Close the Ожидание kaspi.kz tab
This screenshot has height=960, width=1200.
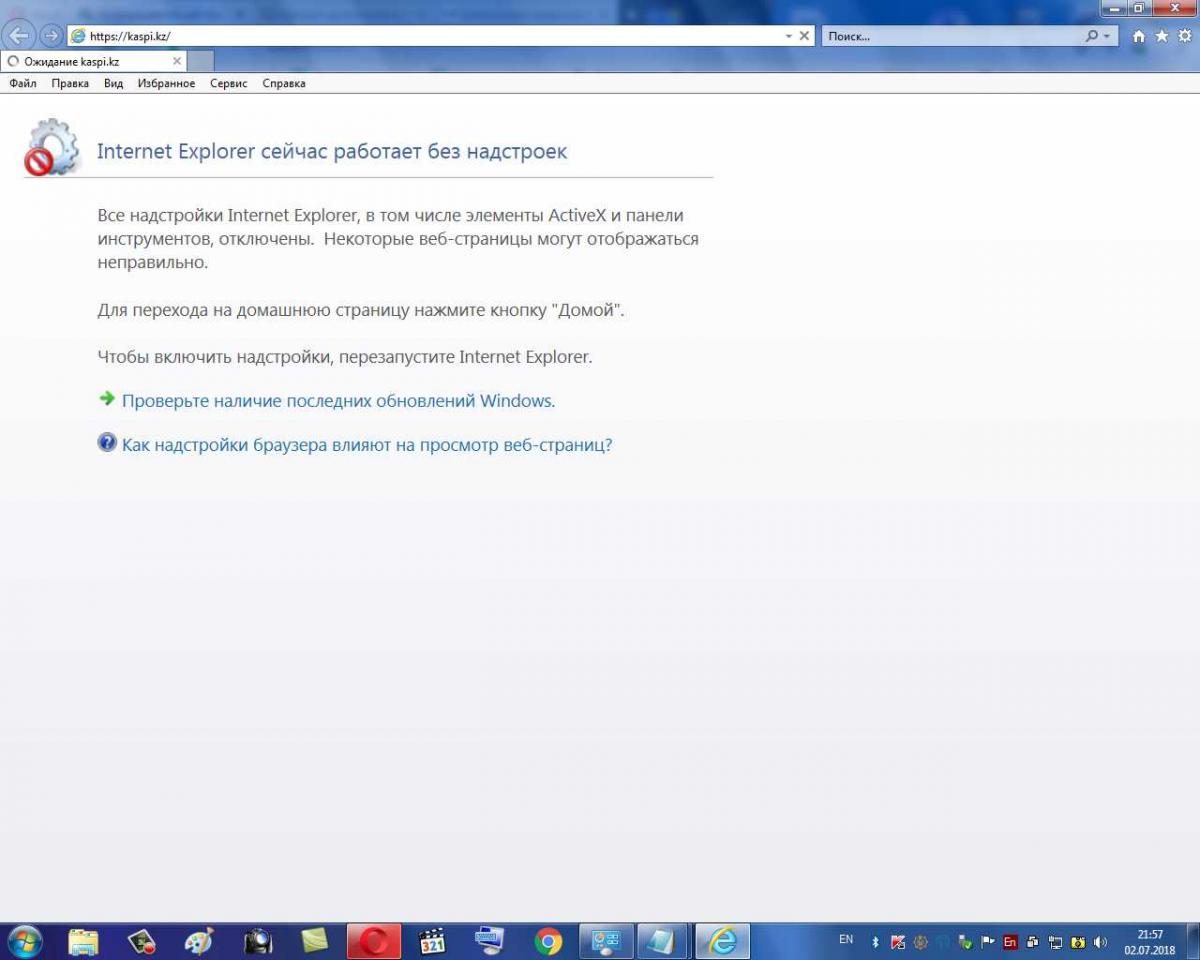pyautogui.click(x=177, y=61)
